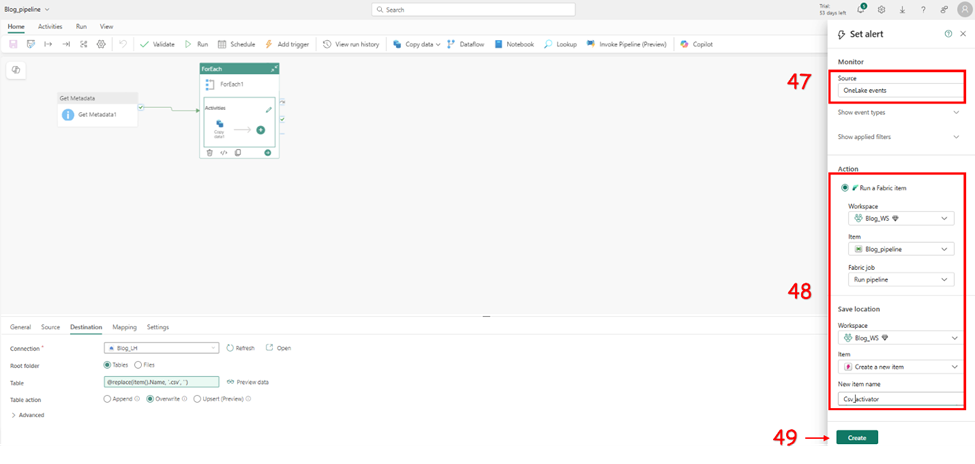Click Validate in the toolbar

point(157,44)
